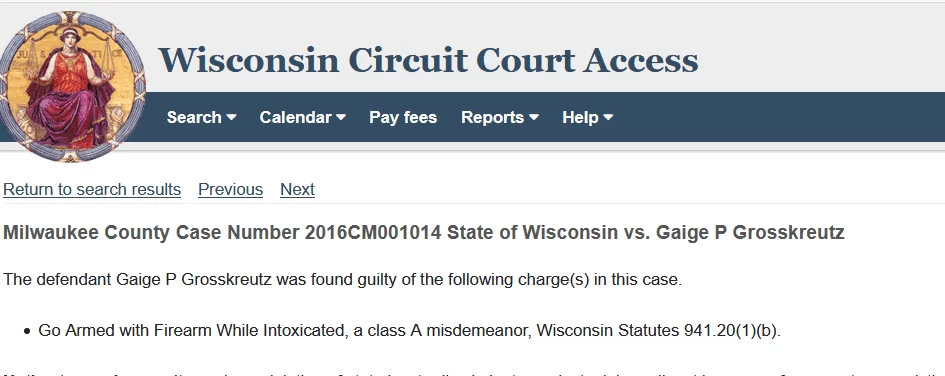Click case number 2016CM001014 in the heading
This screenshot has width=945, height=376.
pyautogui.click(x=373, y=233)
